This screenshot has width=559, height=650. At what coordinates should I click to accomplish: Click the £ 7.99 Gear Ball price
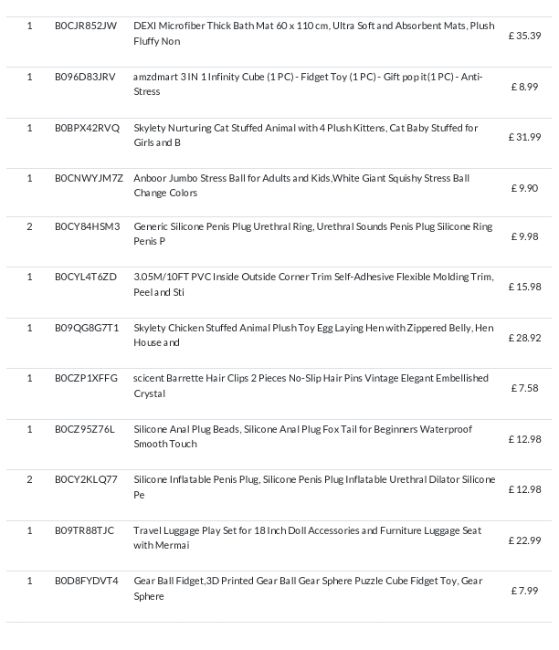coord(525,591)
